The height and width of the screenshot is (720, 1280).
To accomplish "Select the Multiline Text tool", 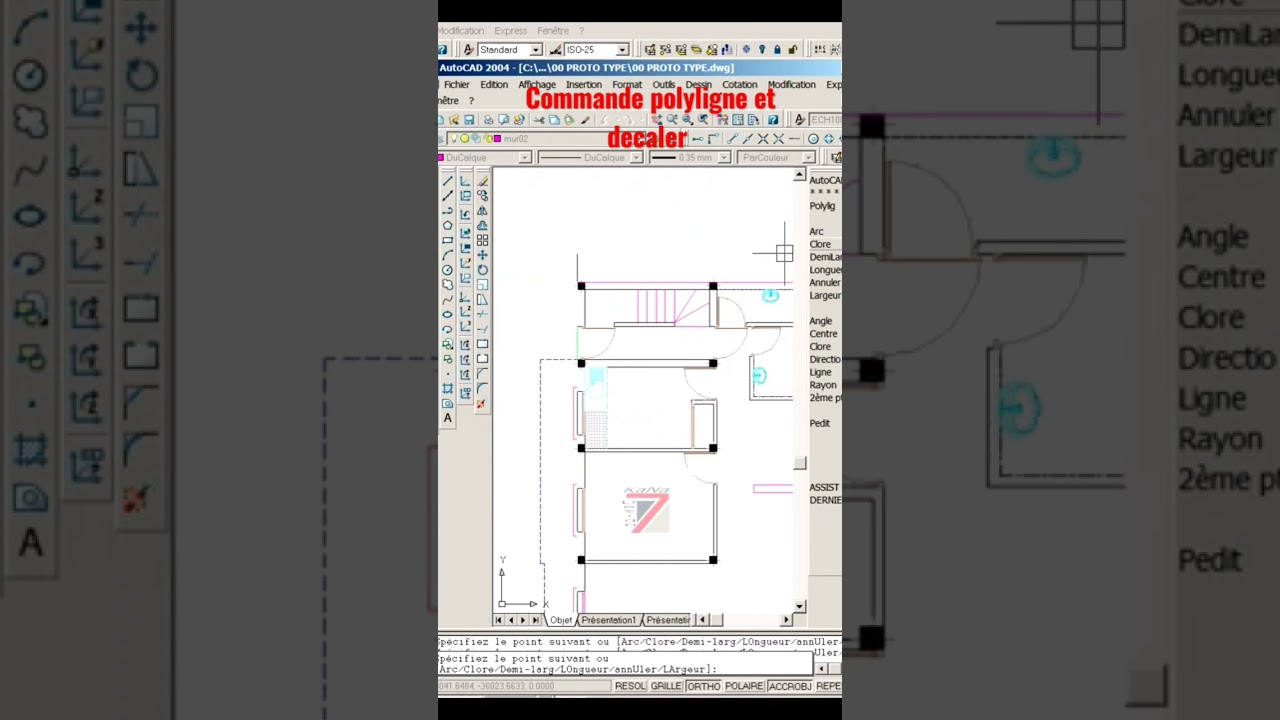I will (x=448, y=417).
